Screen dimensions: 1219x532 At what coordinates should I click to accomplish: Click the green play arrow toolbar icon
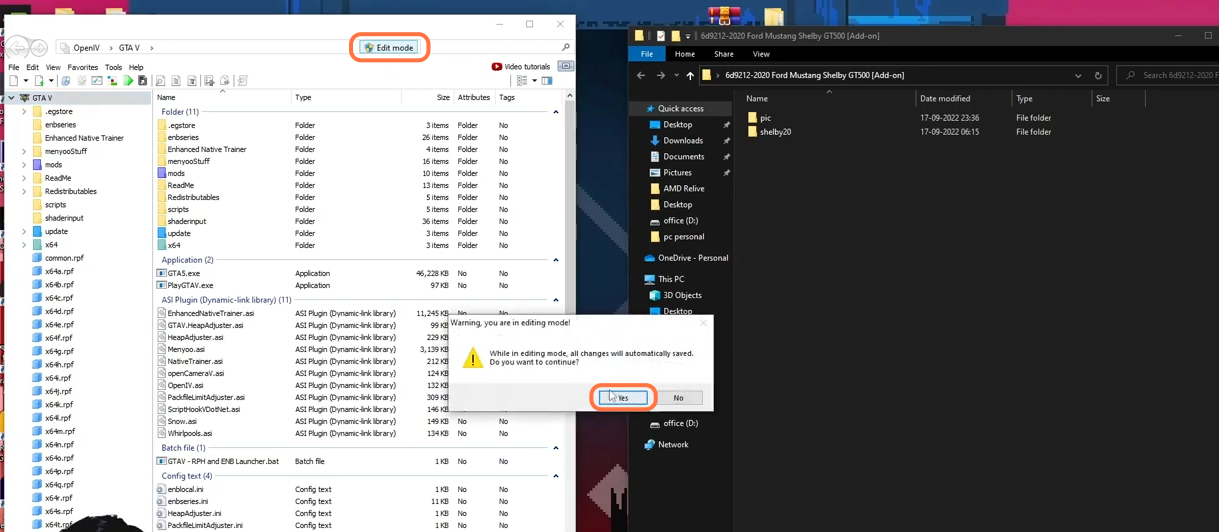128,81
